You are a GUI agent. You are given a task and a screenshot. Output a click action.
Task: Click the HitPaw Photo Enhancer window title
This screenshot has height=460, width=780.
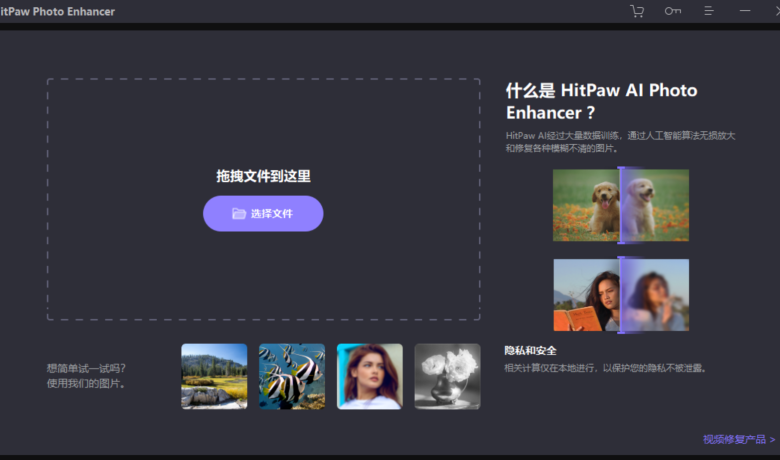(x=57, y=11)
